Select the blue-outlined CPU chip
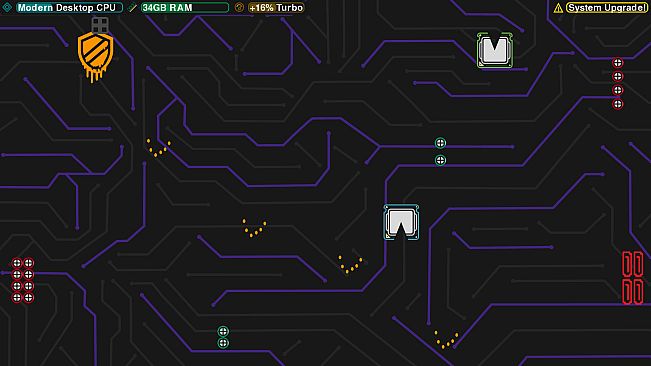 tap(401, 222)
